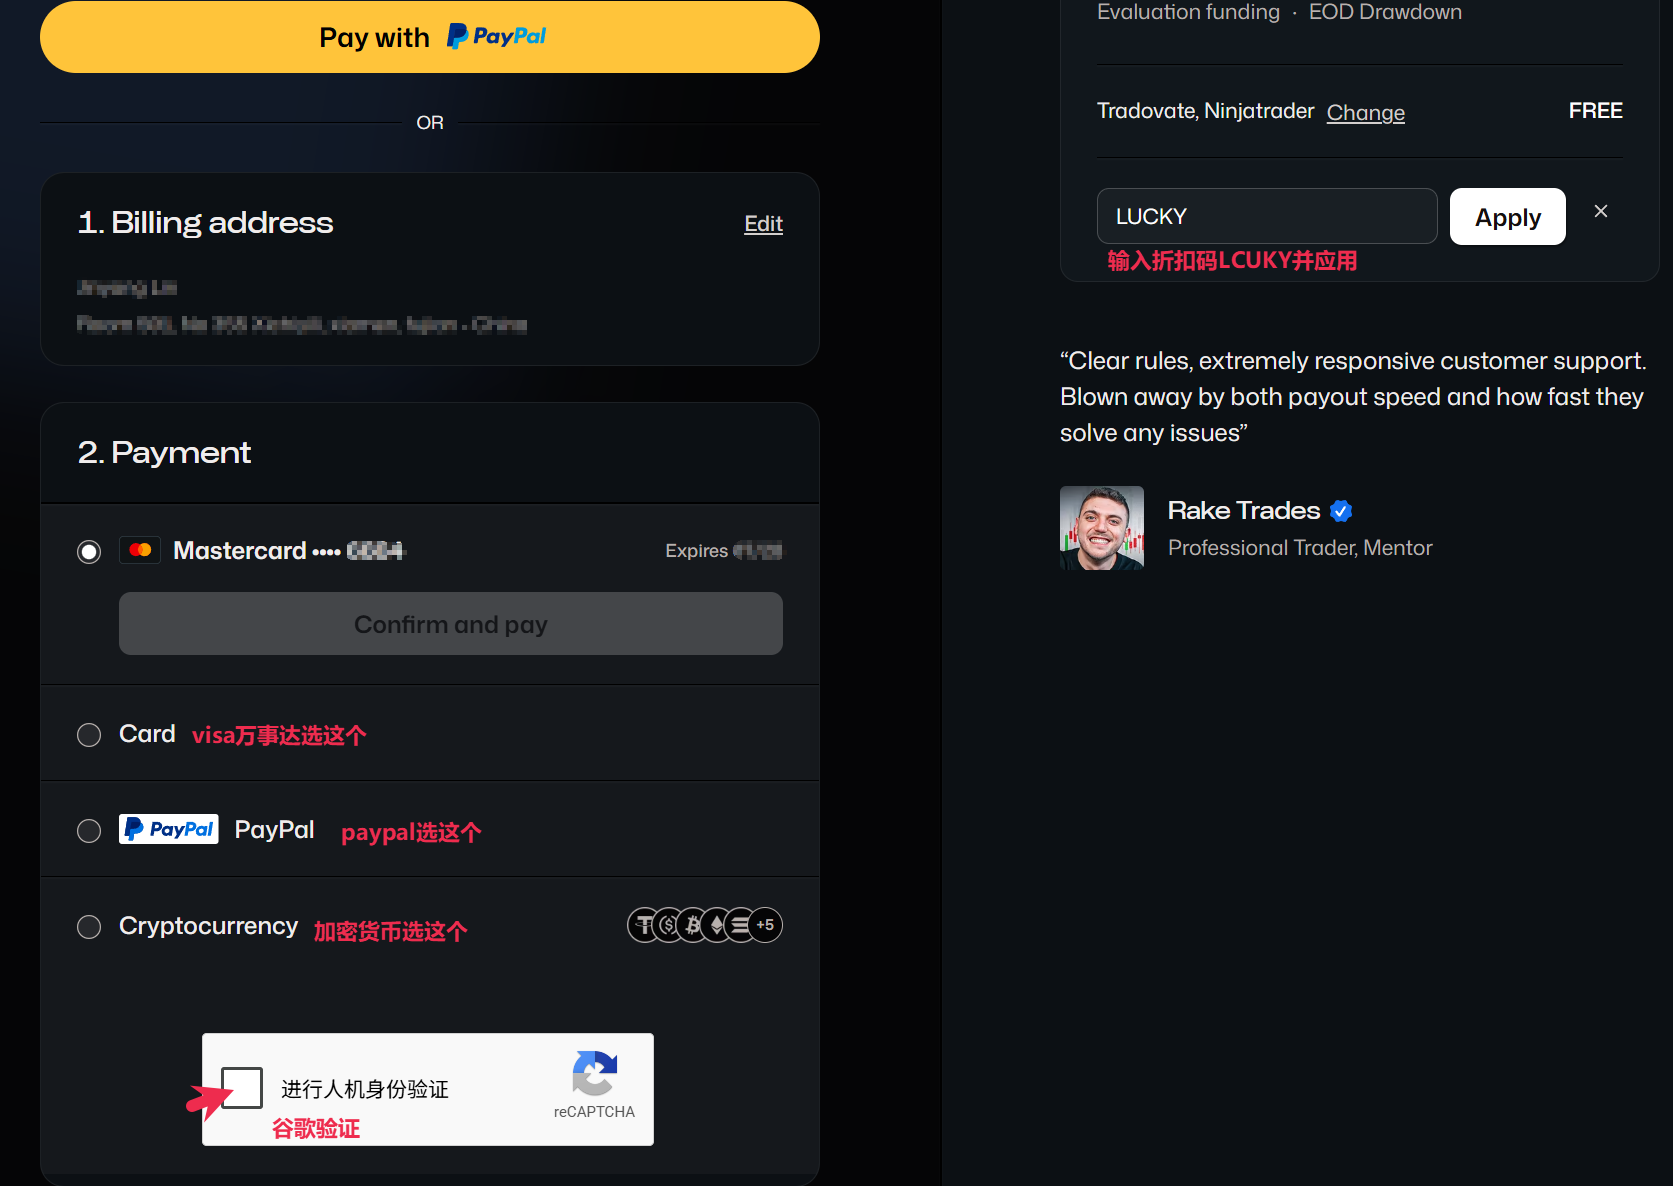1673x1186 pixels.
Task: Click the USD Coin icon
Action: pos(668,925)
